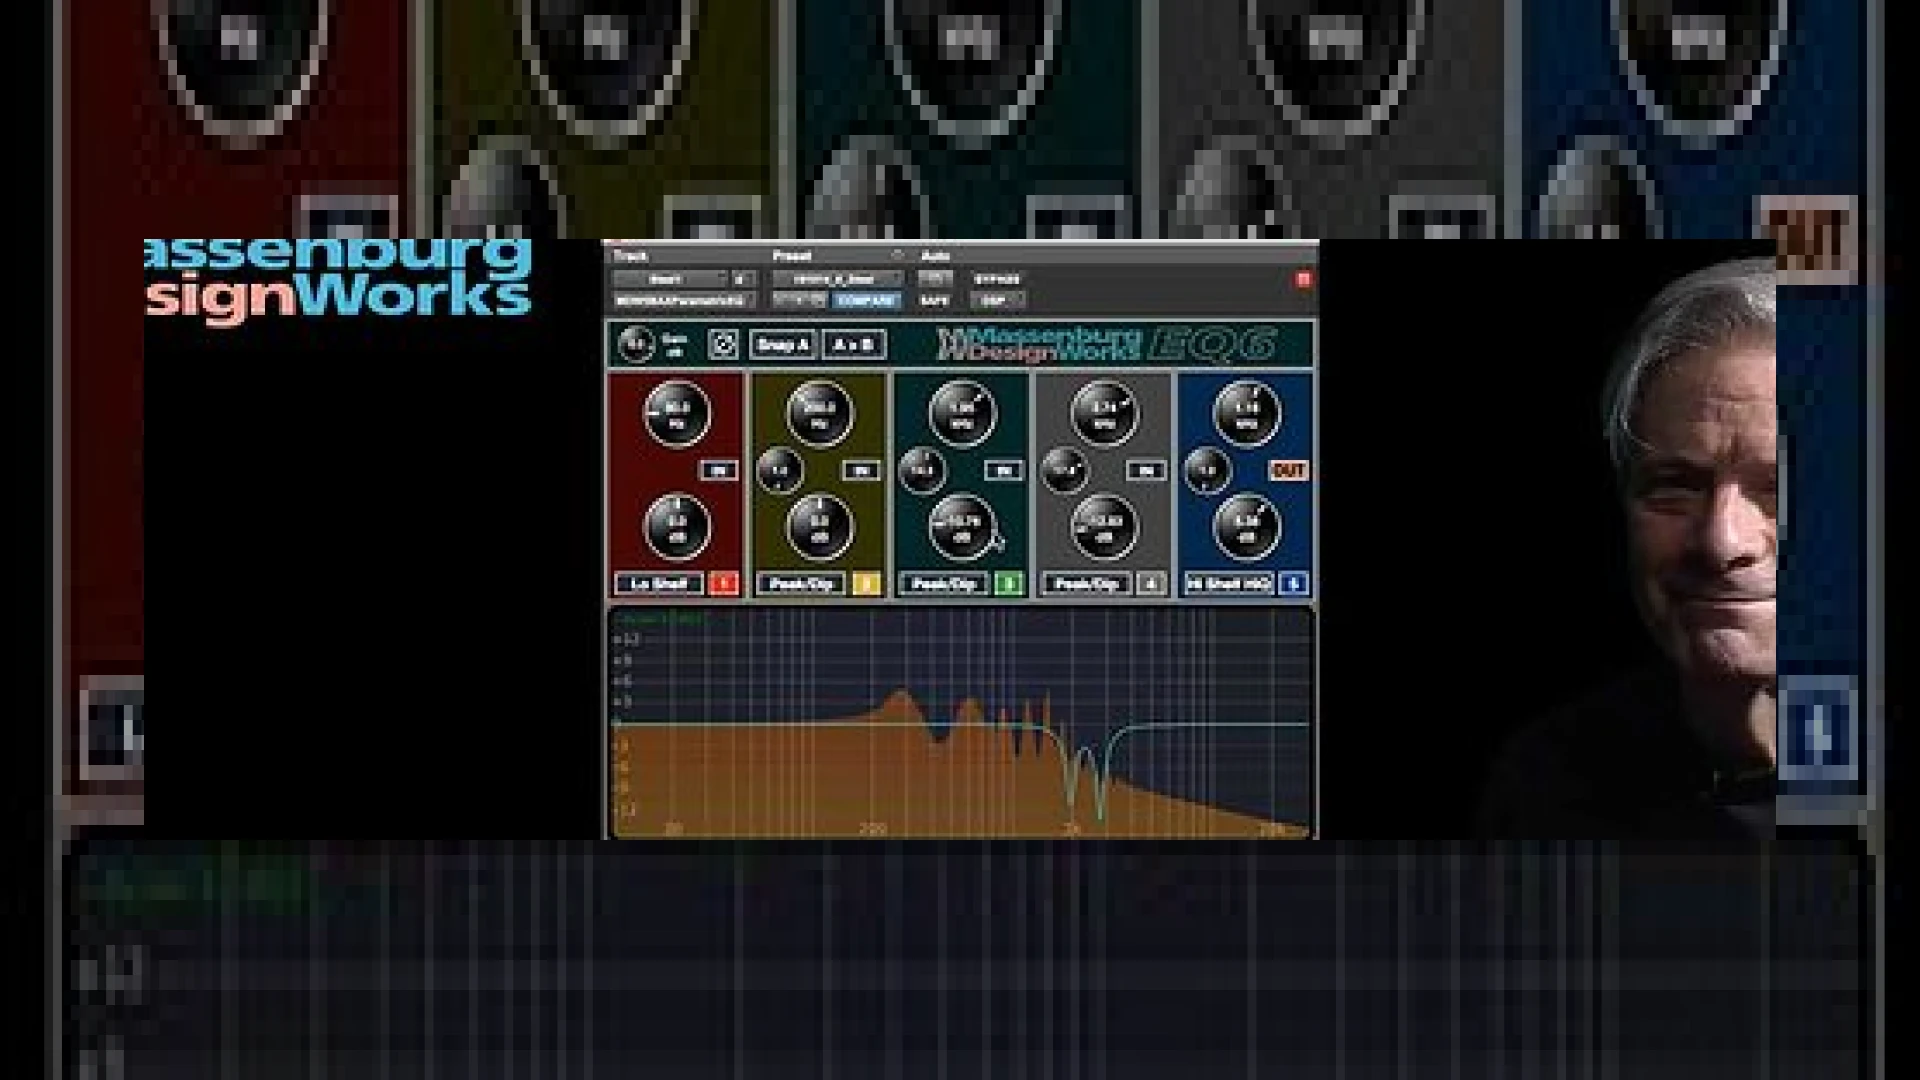Click yellow band Q knob
1920x1080 pixels.
tap(780, 471)
